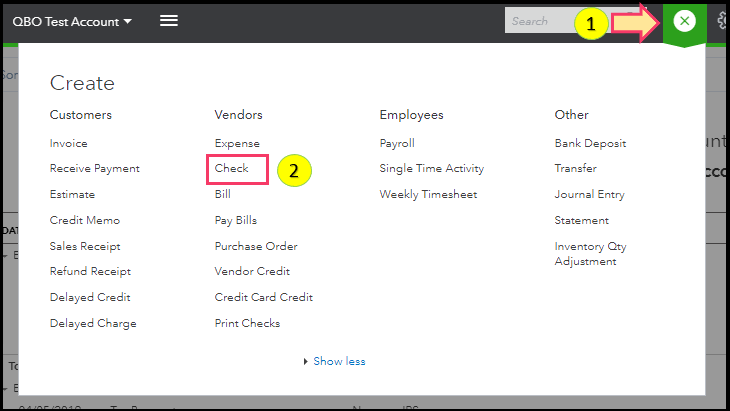The height and width of the screenshot is (411, 730).
Task: Select Invoice under Customers
Action: pyautogui.click(x=69, y=143)
